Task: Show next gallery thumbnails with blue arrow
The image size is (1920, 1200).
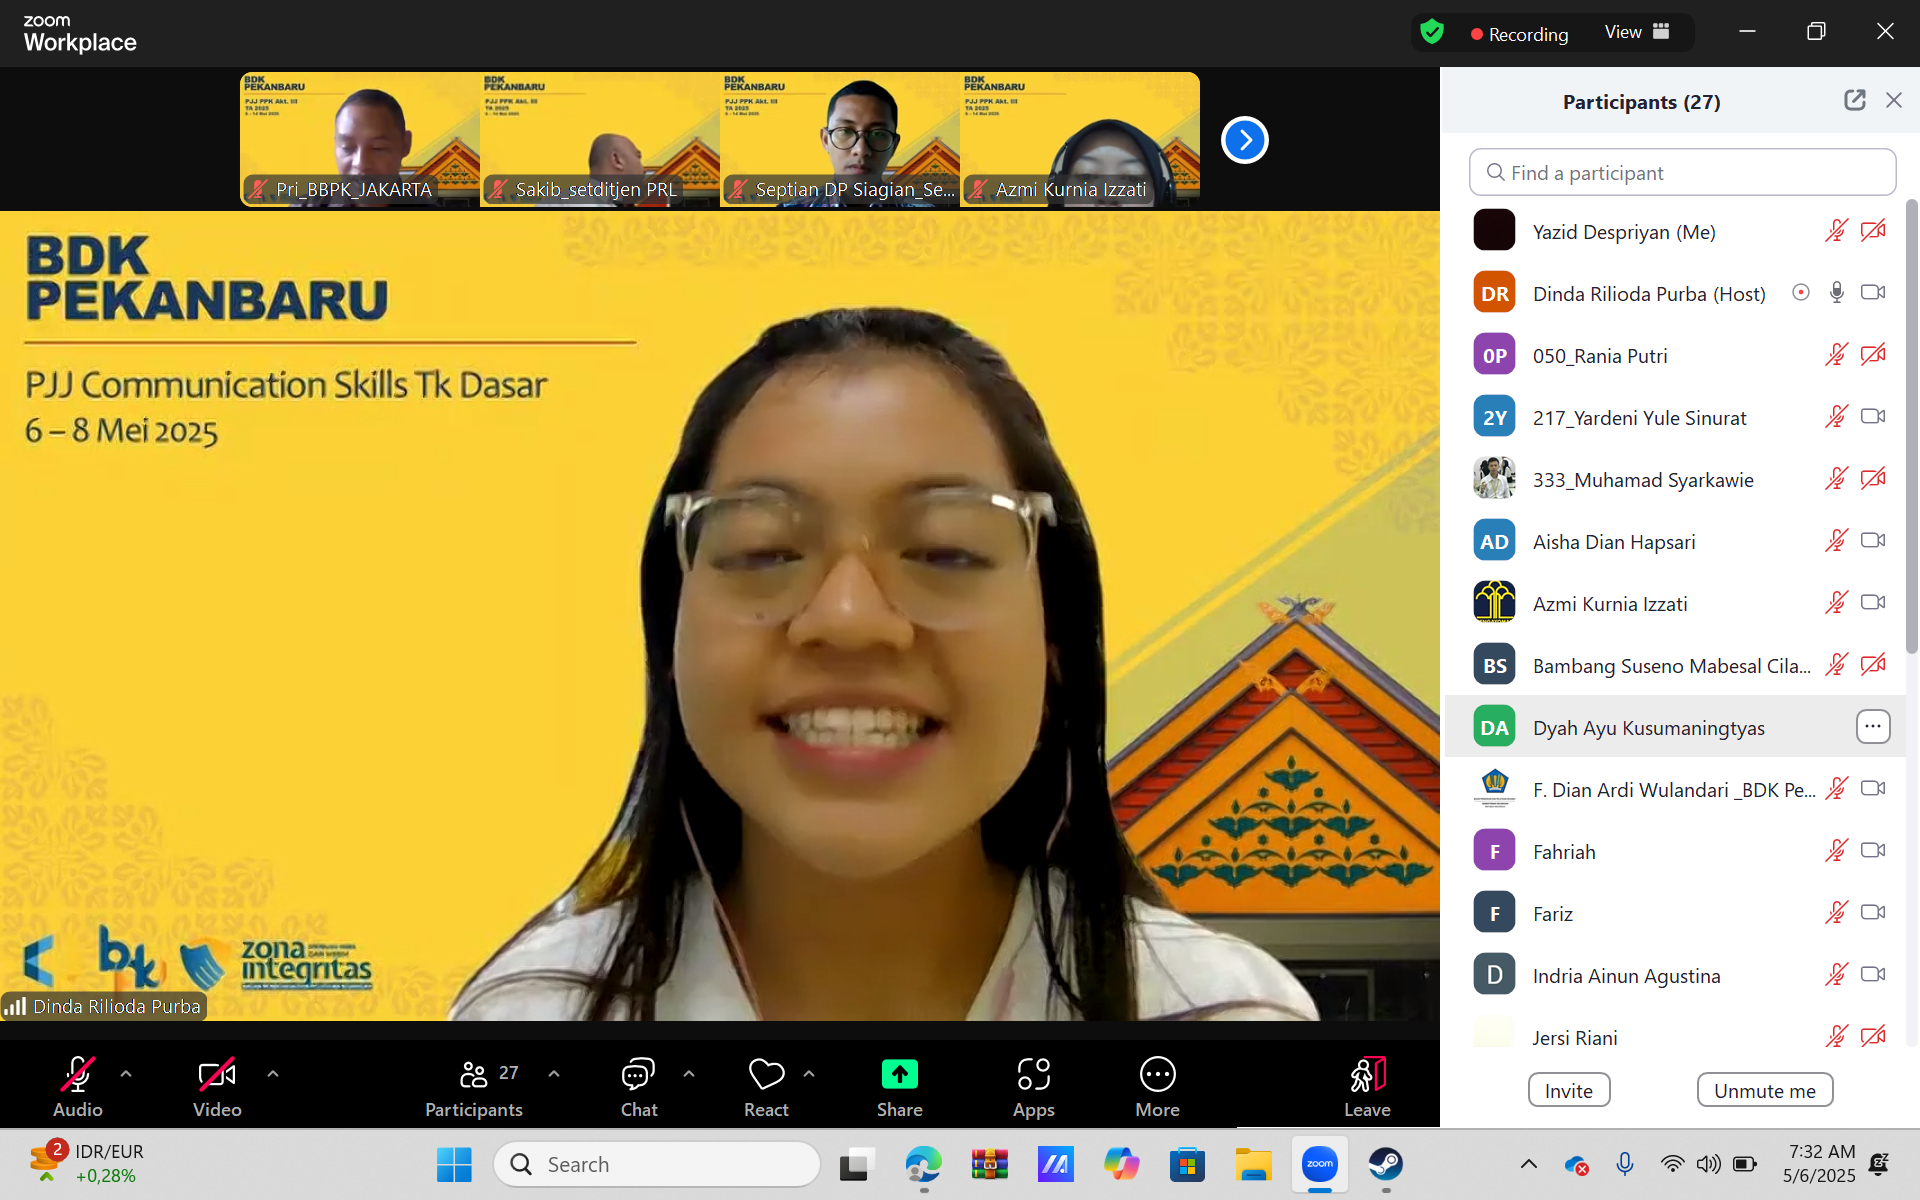Action: coord(1245,140)
